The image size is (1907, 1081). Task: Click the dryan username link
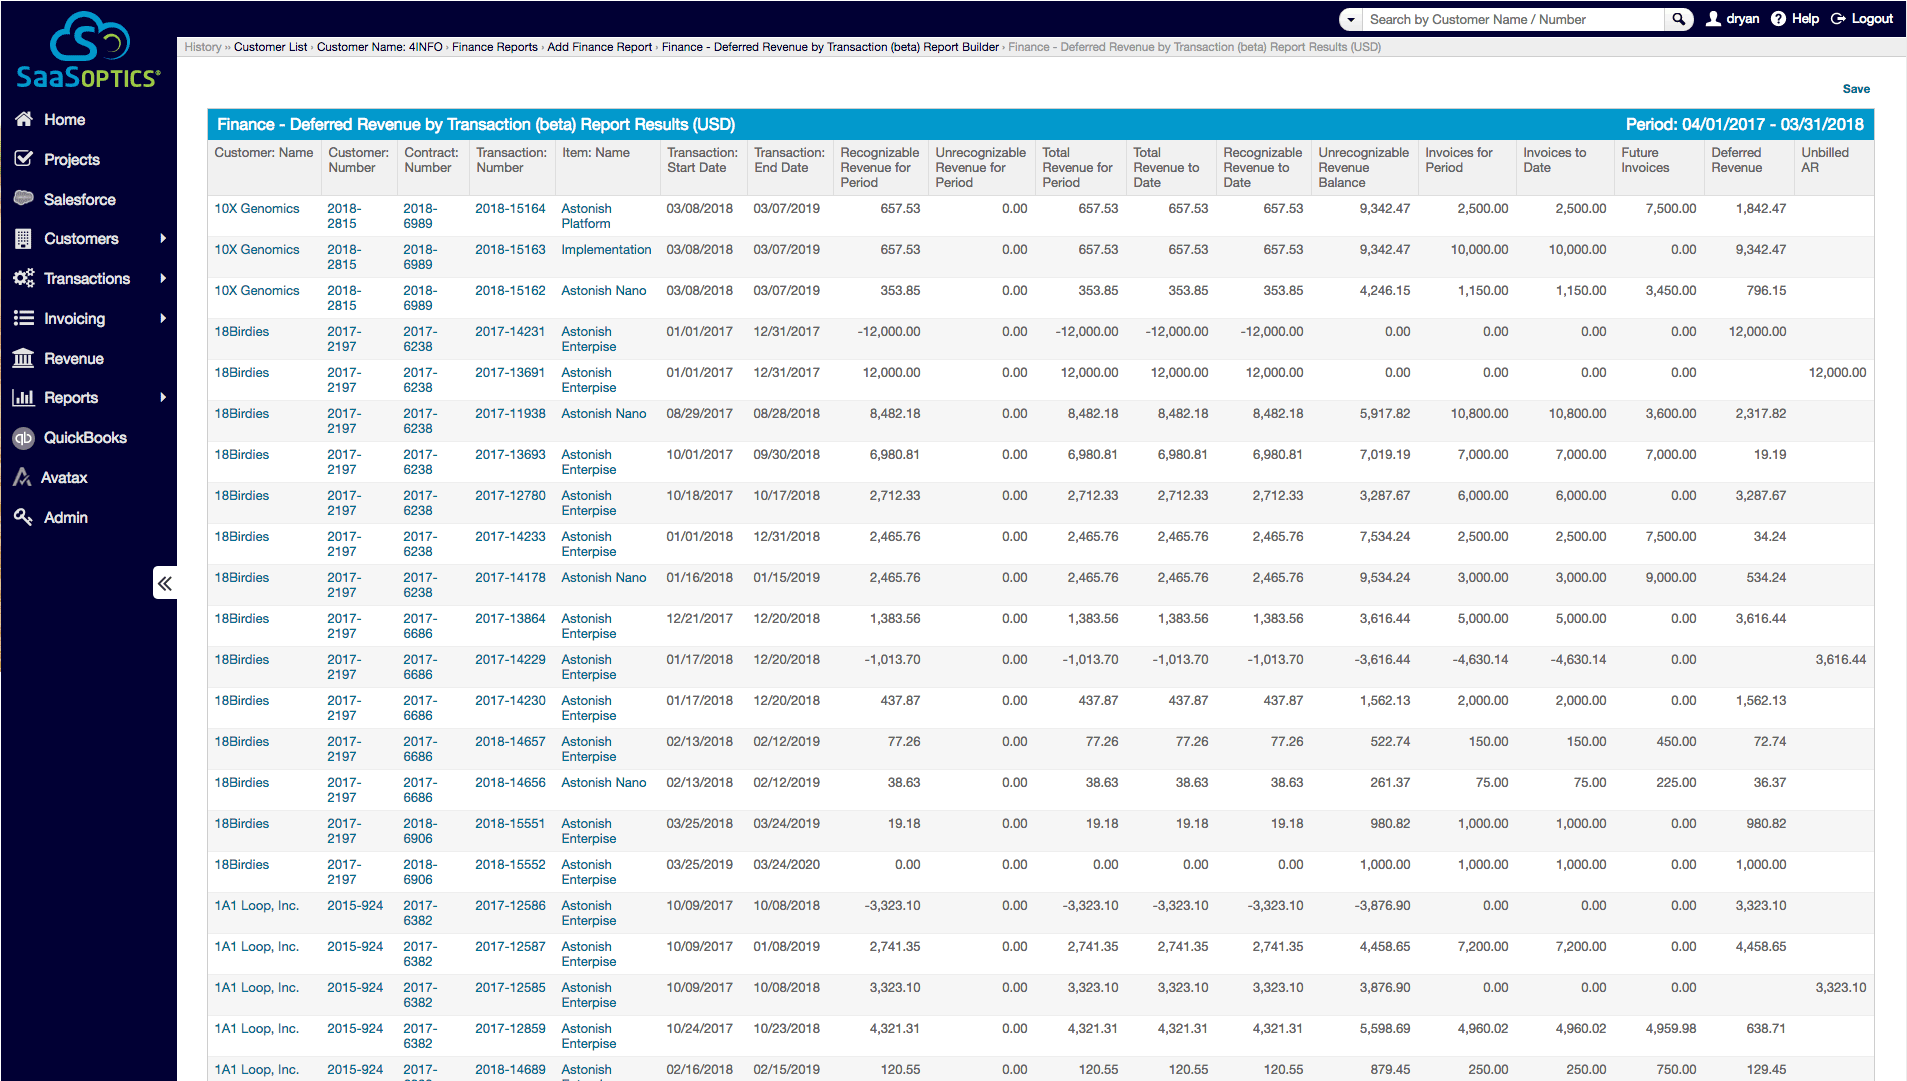click(1743, 19)
